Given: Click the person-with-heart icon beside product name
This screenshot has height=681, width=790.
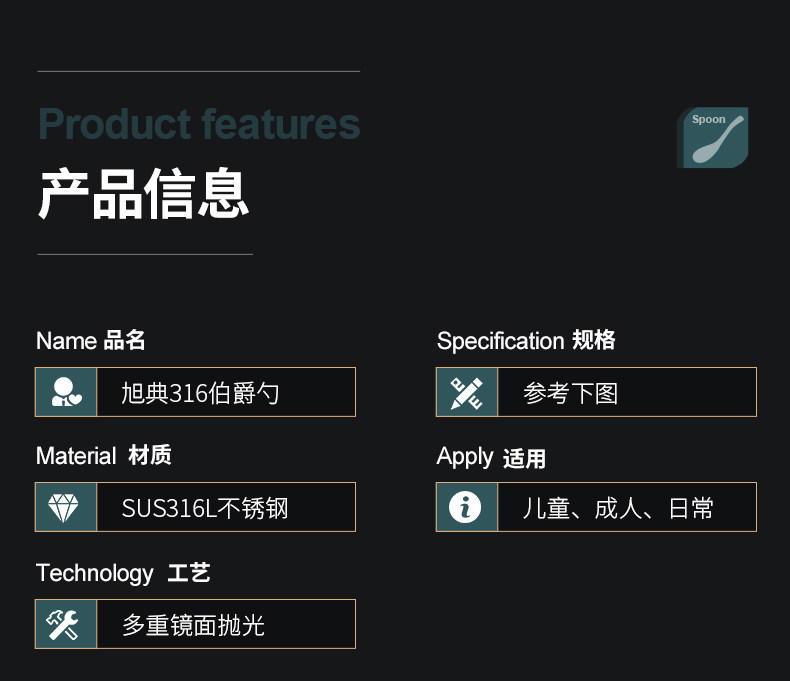Looking at the screenshot, I should [66, 392].
